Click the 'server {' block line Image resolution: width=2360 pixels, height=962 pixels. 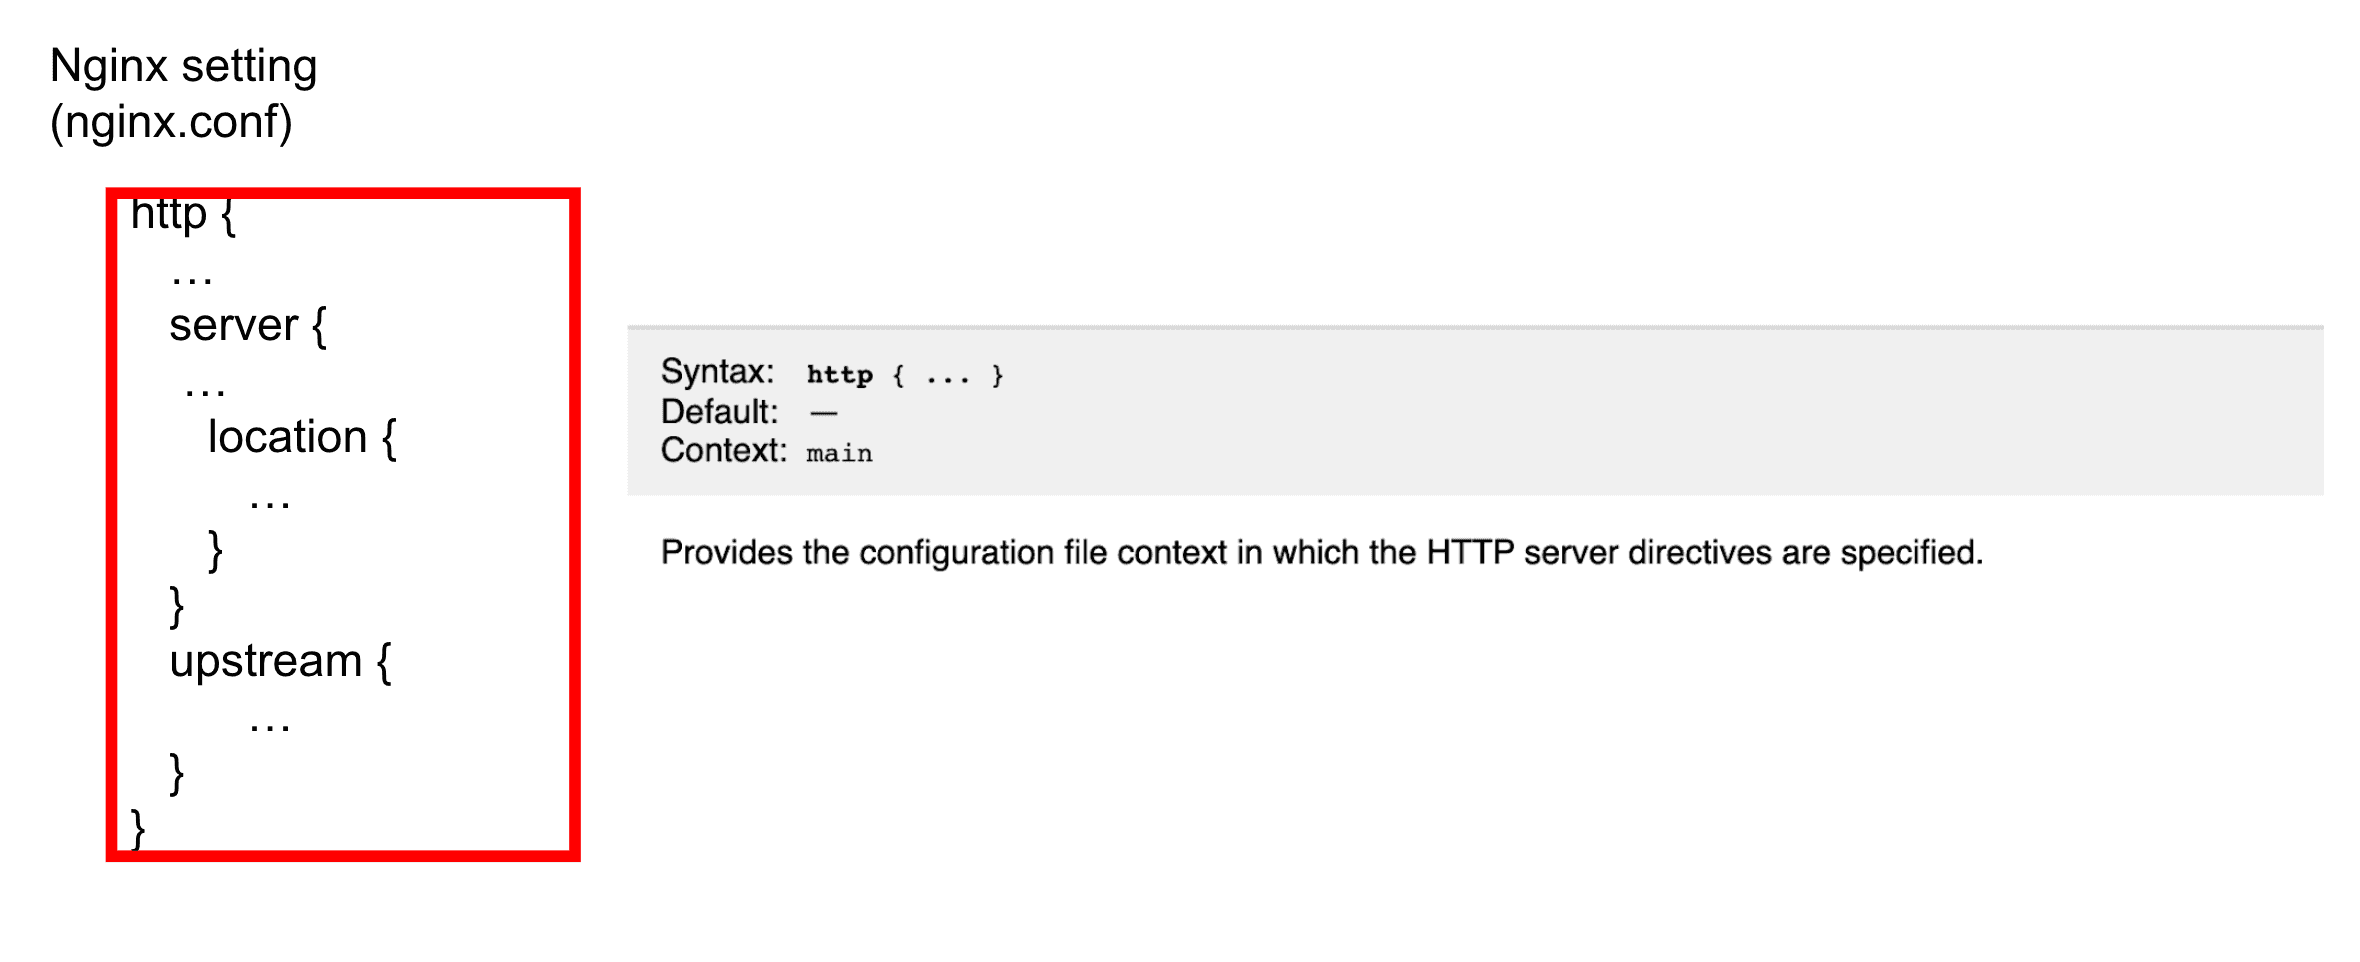(248, 325)
